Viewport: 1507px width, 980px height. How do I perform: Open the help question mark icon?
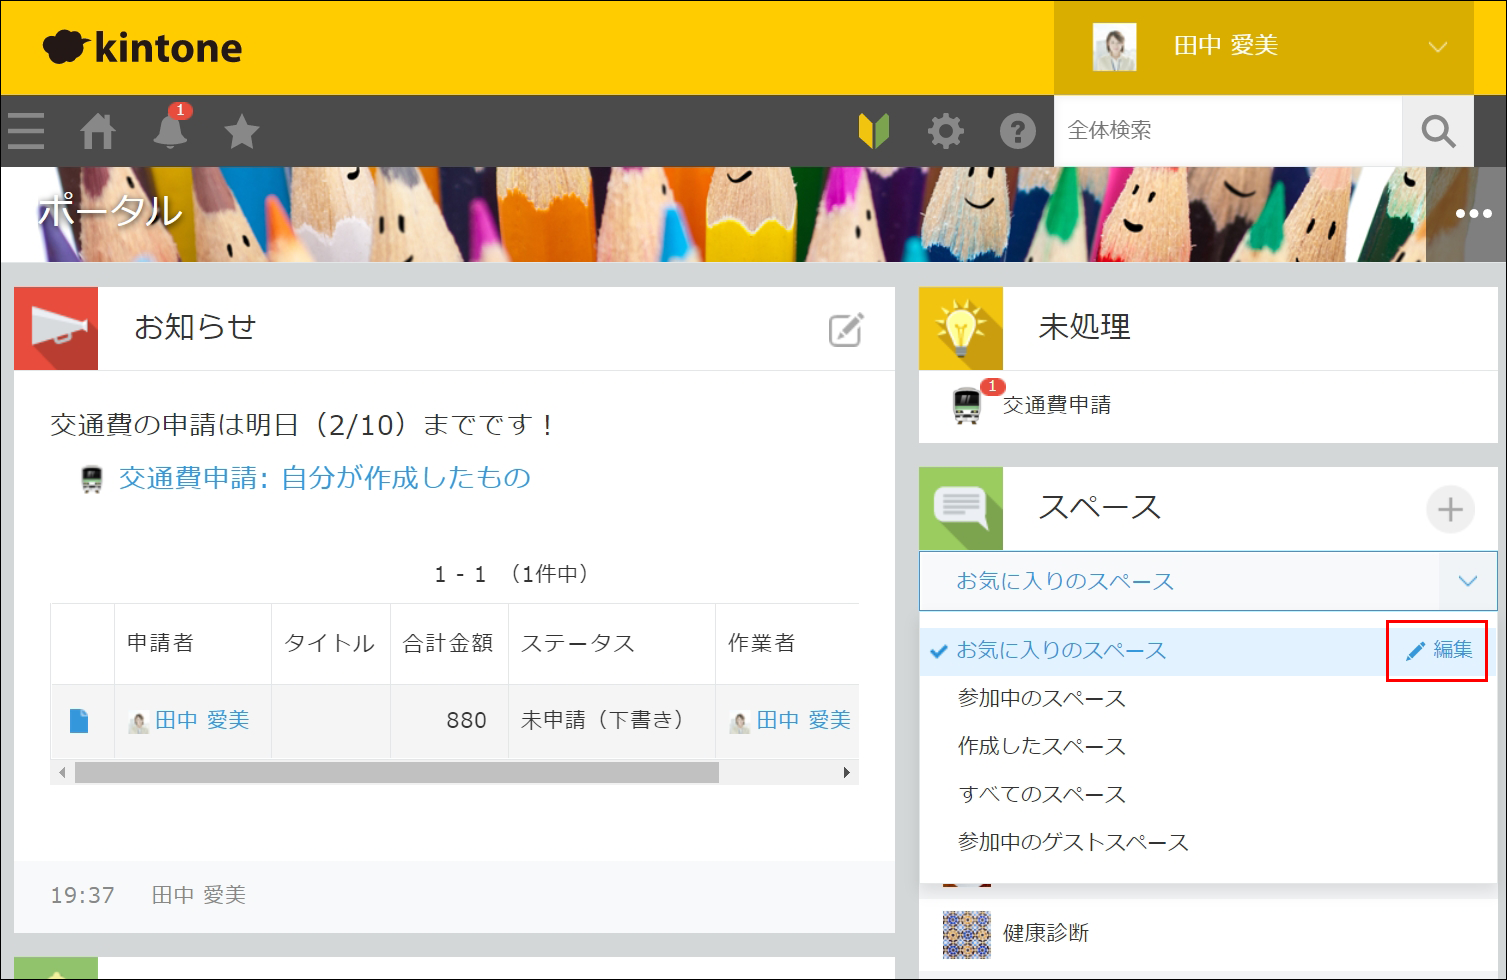1017,131
